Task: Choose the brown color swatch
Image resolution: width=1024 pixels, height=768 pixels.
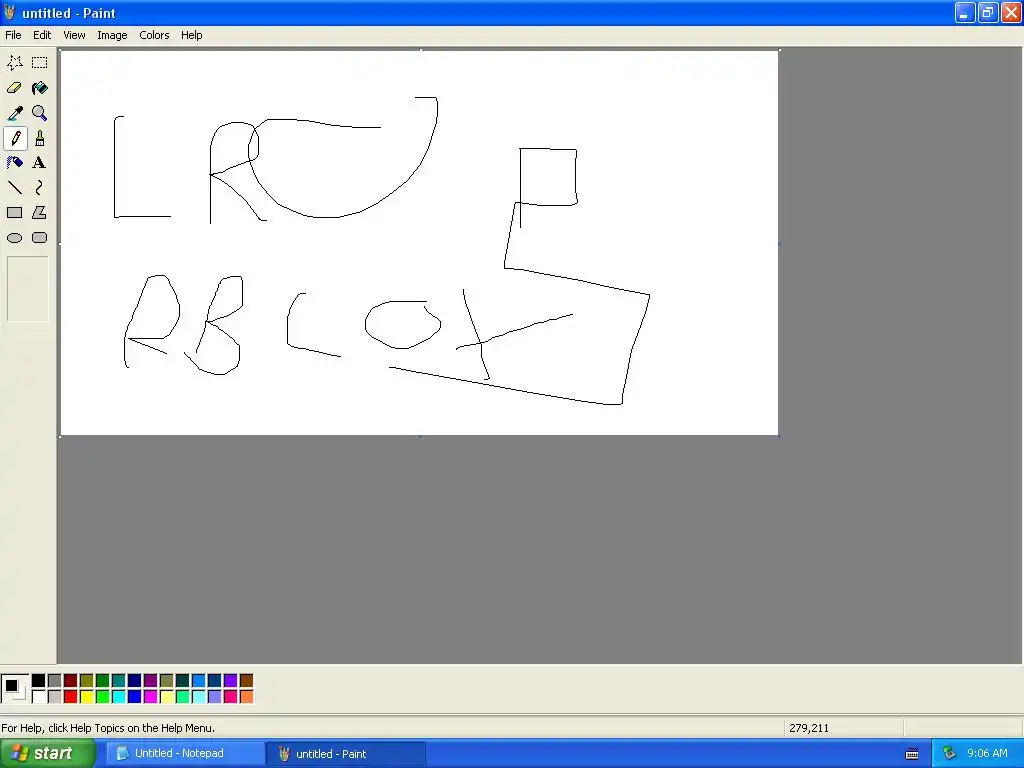Action: click(x=246, y=681)
